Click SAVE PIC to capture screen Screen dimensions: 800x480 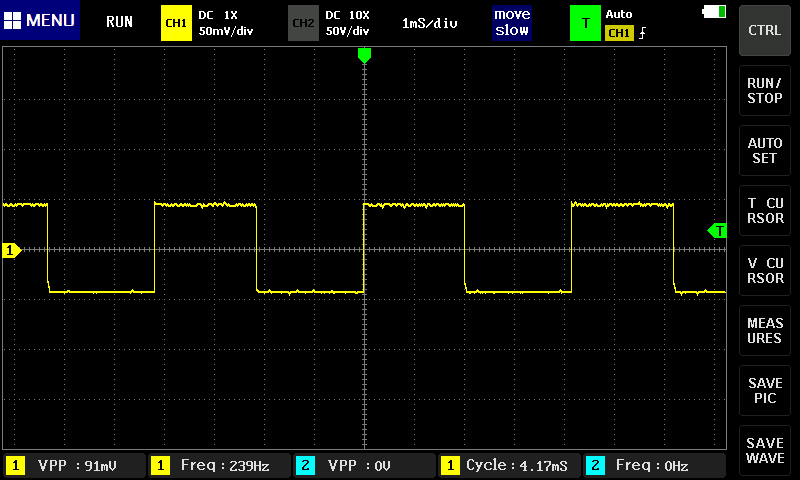click(764, 391)
